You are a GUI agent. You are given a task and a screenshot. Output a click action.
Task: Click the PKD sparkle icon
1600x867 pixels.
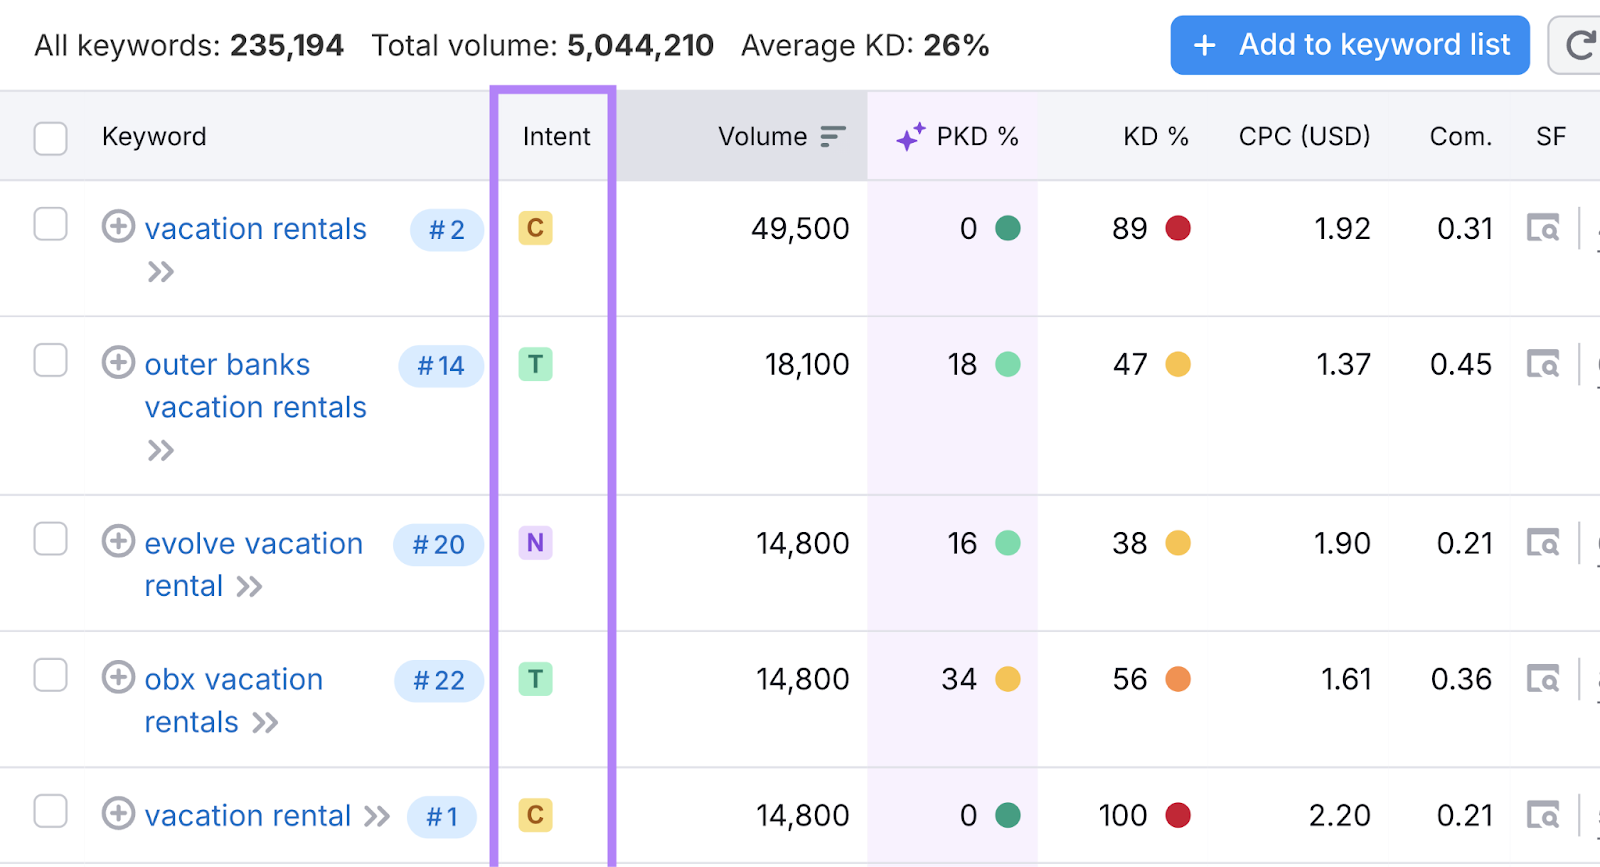[910, 137]
